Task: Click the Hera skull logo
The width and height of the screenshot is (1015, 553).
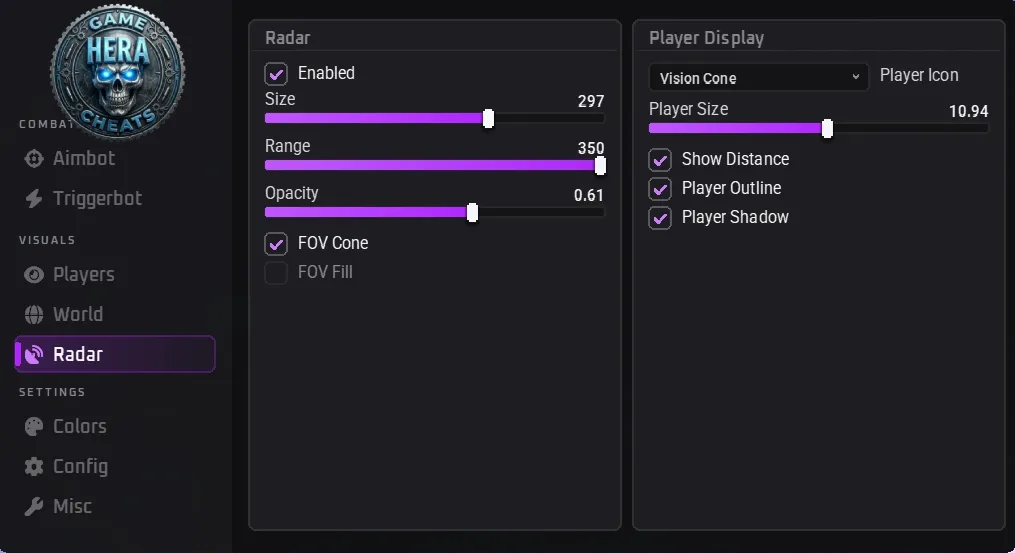Action: 118,71
